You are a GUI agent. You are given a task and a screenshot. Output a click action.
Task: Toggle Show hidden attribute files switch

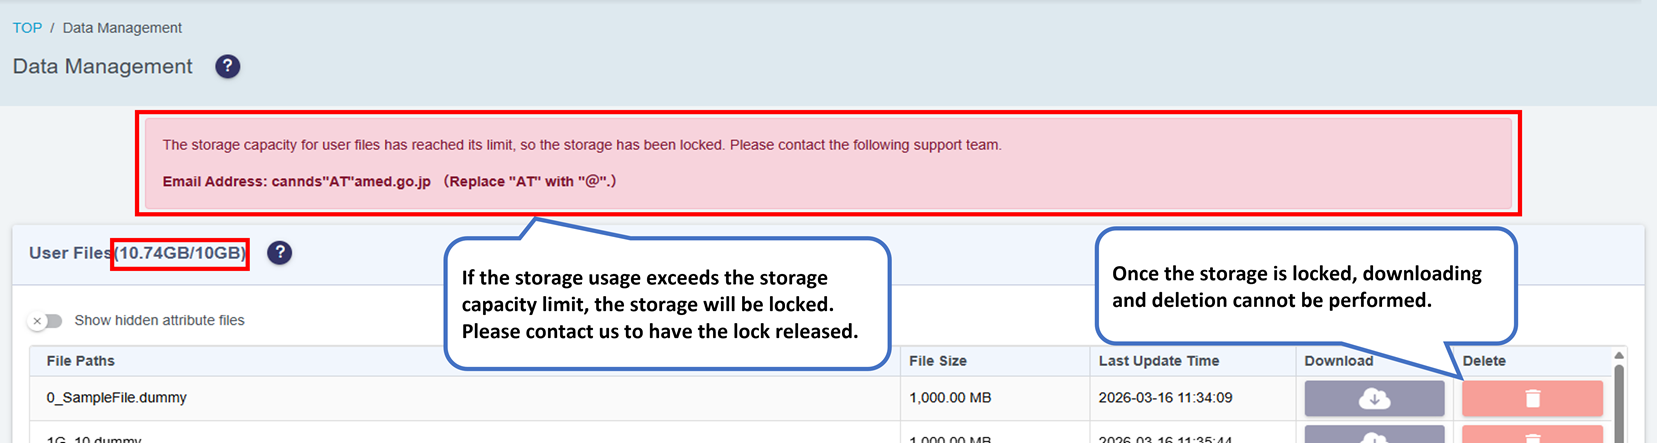(x=46, y=321)
